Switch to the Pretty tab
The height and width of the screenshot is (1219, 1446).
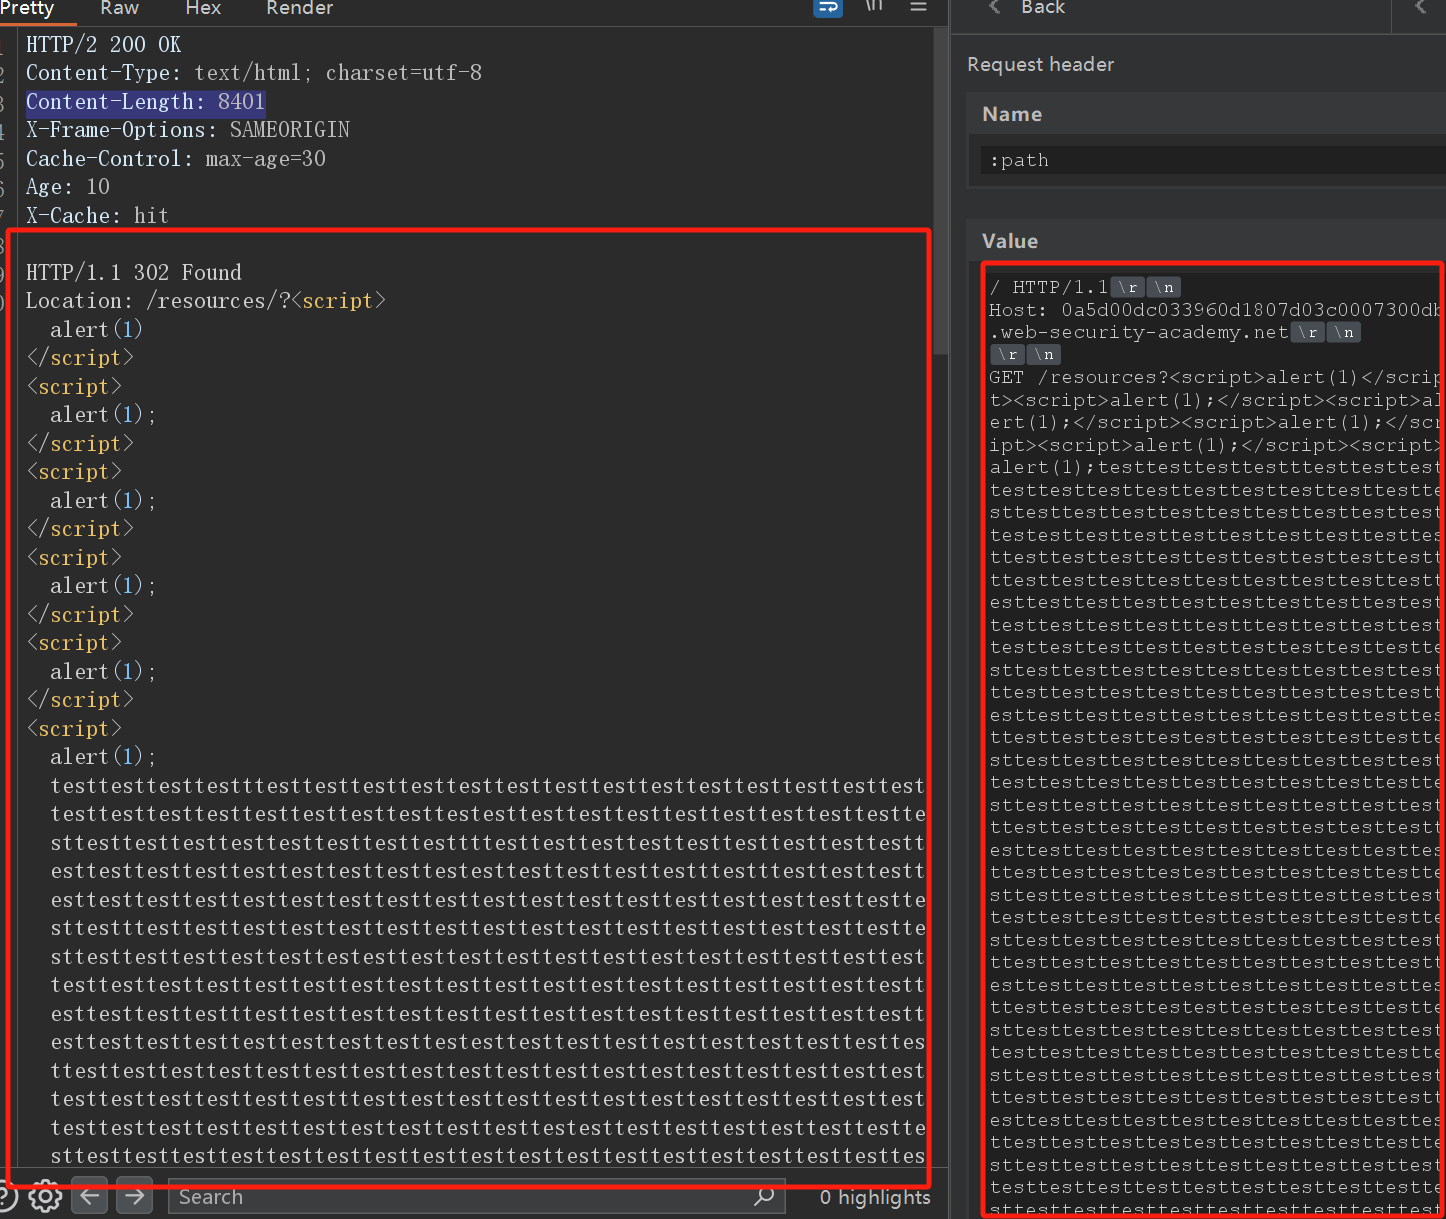(27, 8)
